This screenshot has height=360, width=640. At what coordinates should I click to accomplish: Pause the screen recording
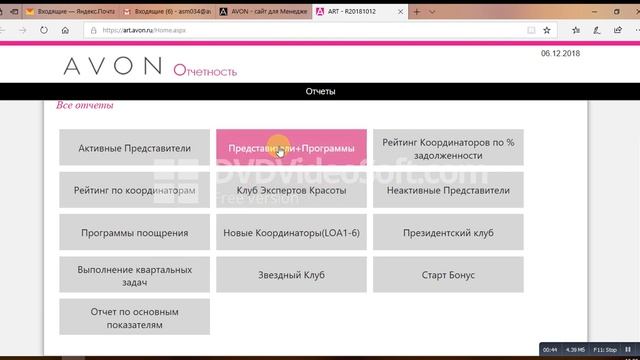click(628, 350)
